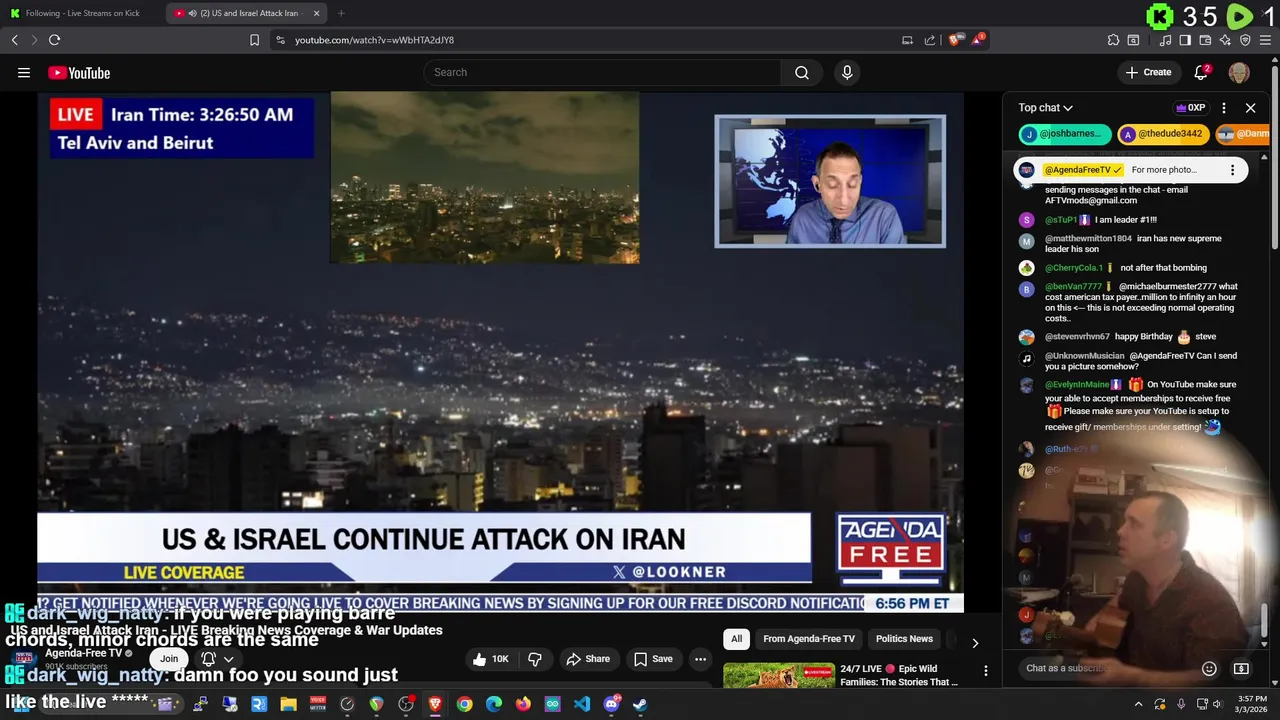Click pinned @AgendaFreeTV message in chat

[1130, 170]
